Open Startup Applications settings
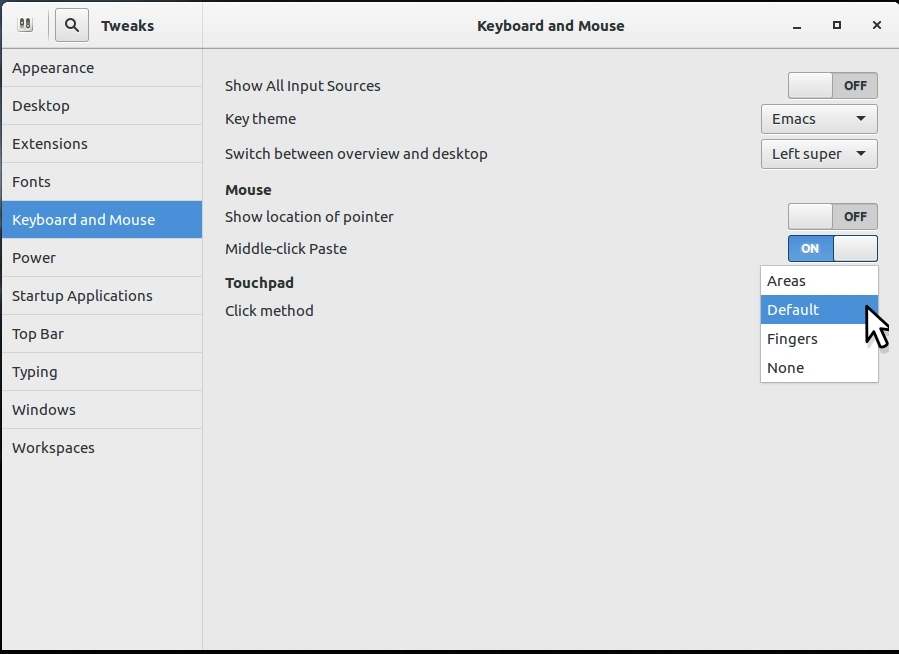The image size is (899, 654). pos(101,296)
